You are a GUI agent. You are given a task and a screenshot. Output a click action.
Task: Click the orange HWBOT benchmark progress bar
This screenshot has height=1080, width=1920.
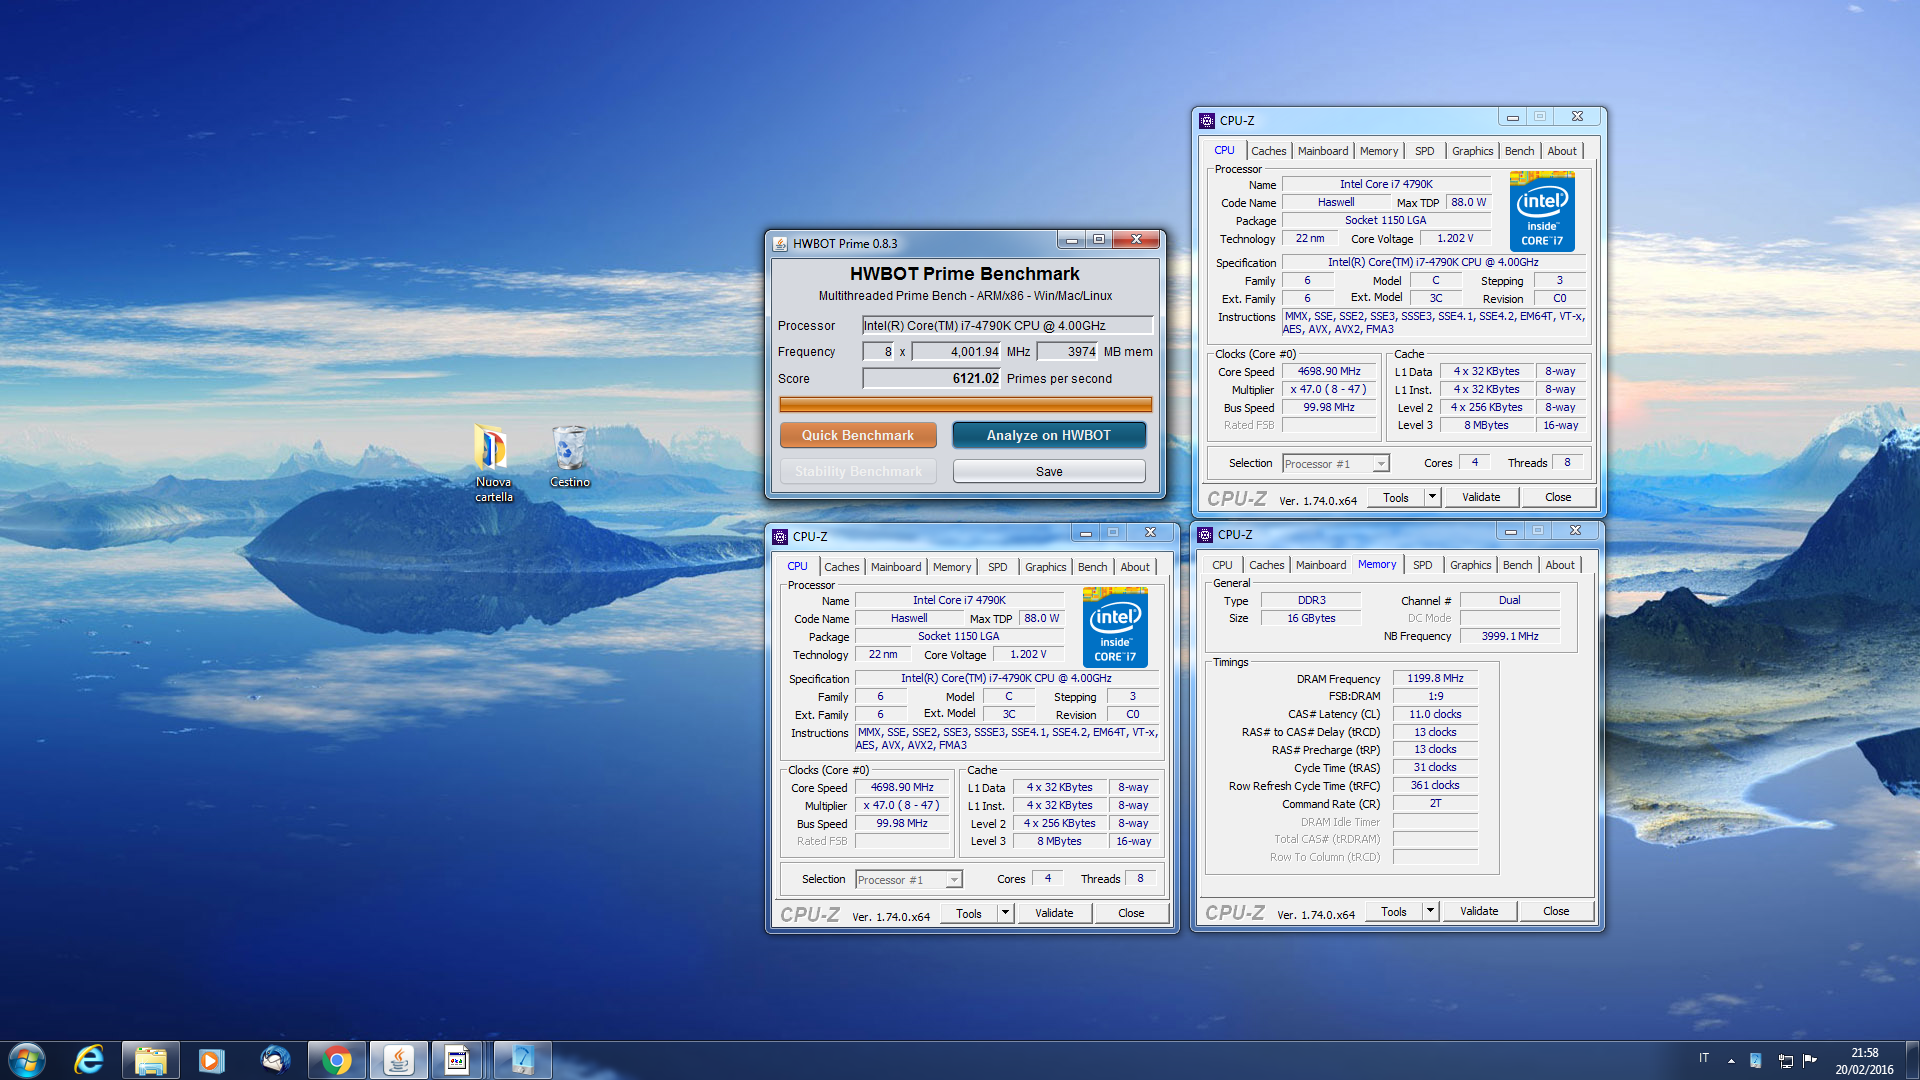[x=965, y=404]
